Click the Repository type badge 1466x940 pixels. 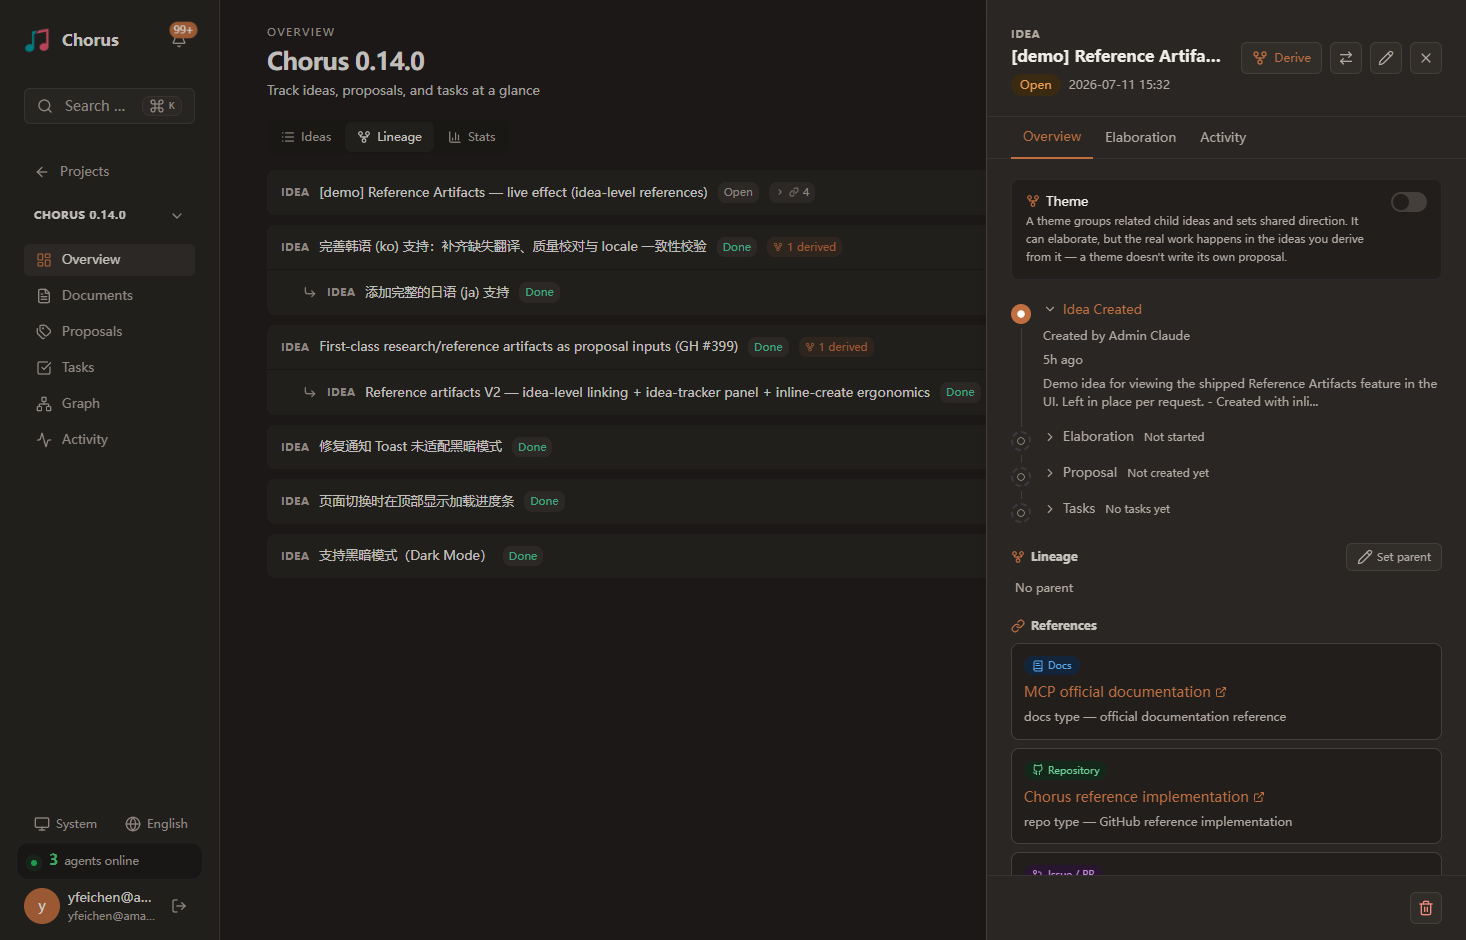coord(1066,771)
